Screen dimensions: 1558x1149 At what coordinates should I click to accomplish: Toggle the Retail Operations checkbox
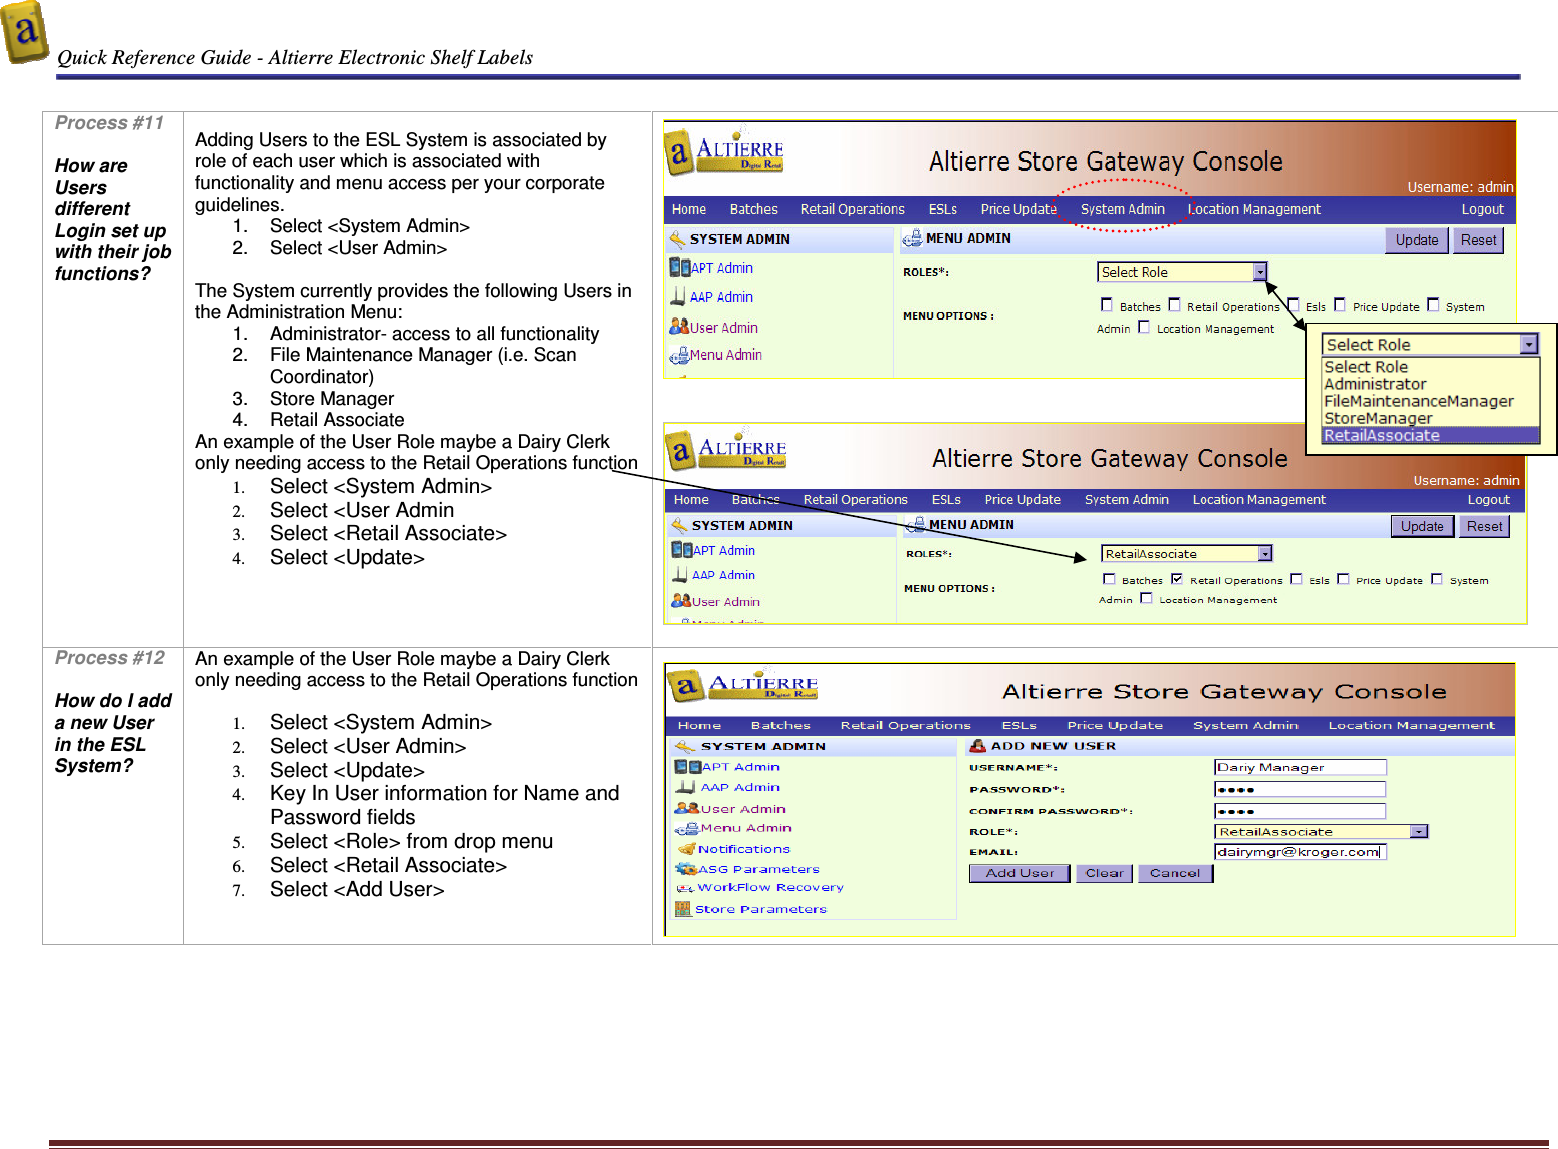(1175, 304)
